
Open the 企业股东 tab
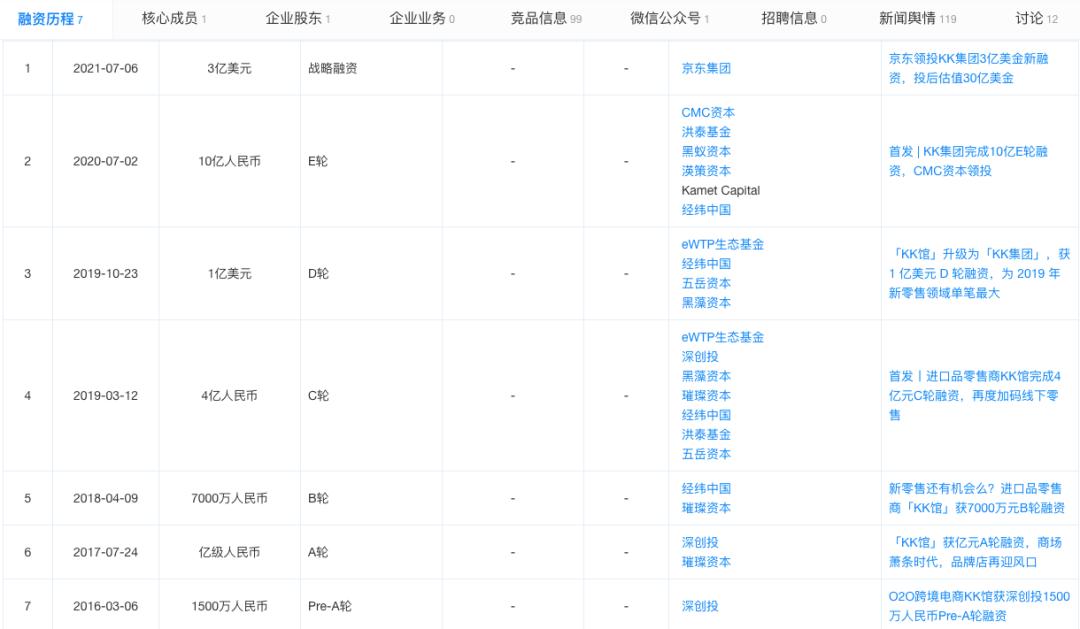298,19
